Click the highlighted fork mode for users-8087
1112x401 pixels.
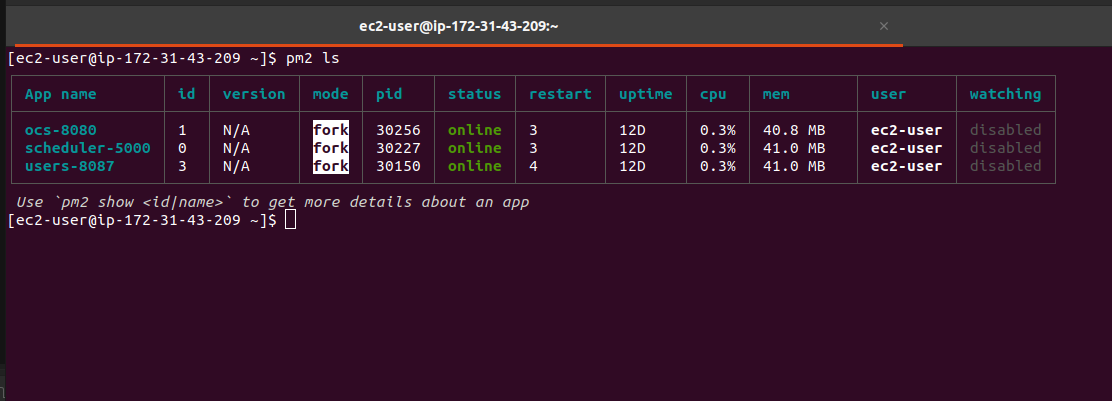(x=330, y=166)
